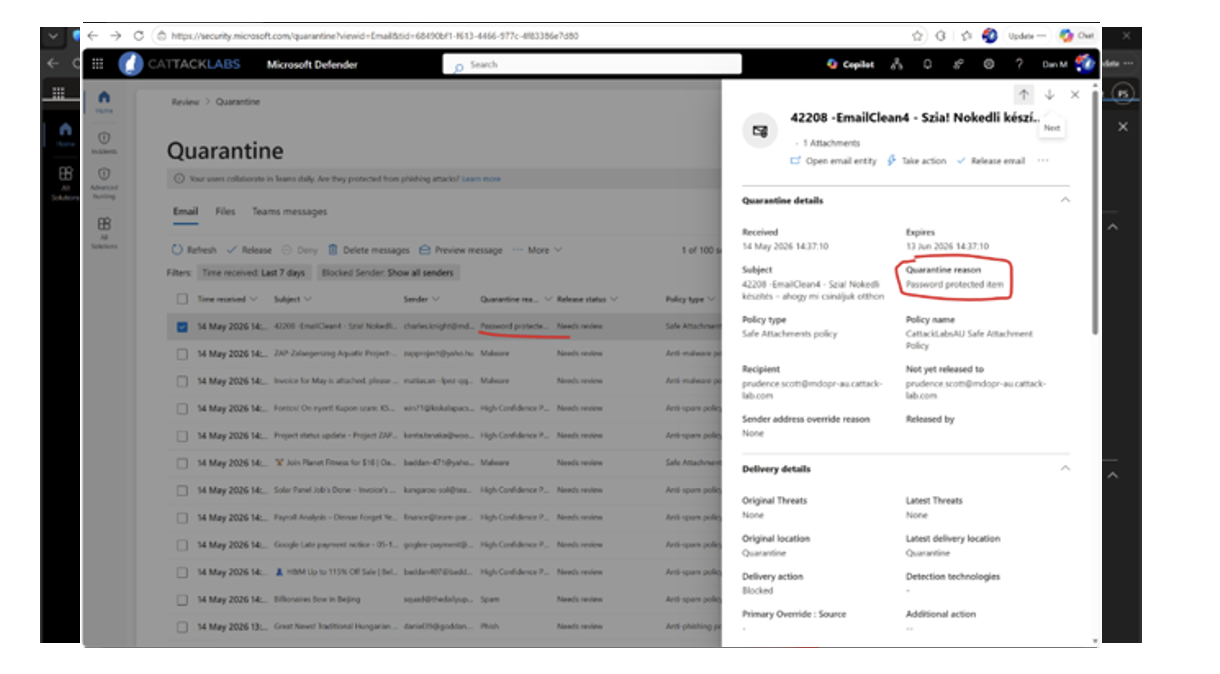The height and width of the screenshot is (674, 1220).
Task: Click the browser address bar URL
Action: click(x=374, y=35)
